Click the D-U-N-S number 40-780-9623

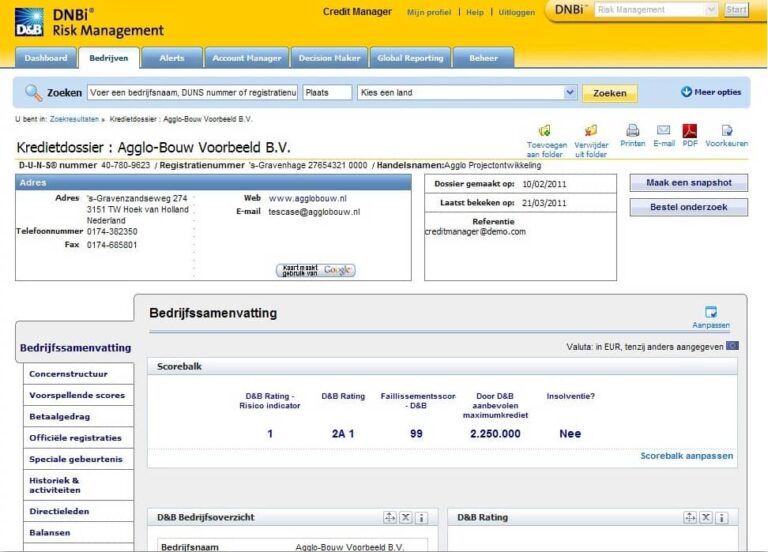click(x=125, y=166)
